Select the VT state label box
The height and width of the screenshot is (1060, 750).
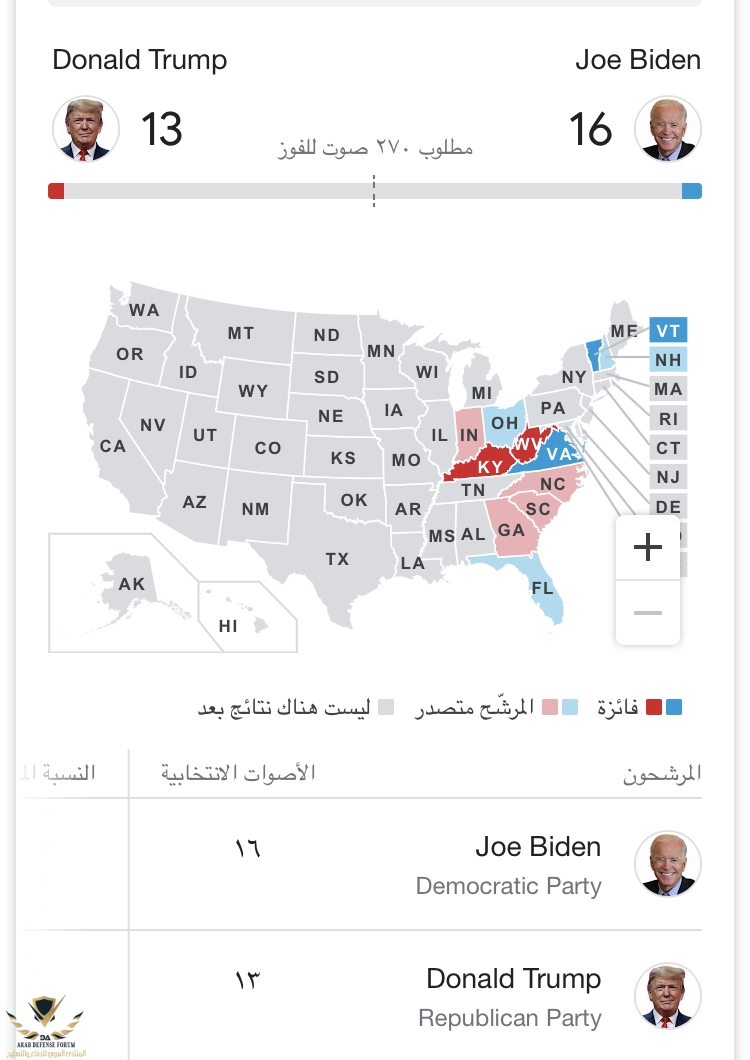(668, 331)
